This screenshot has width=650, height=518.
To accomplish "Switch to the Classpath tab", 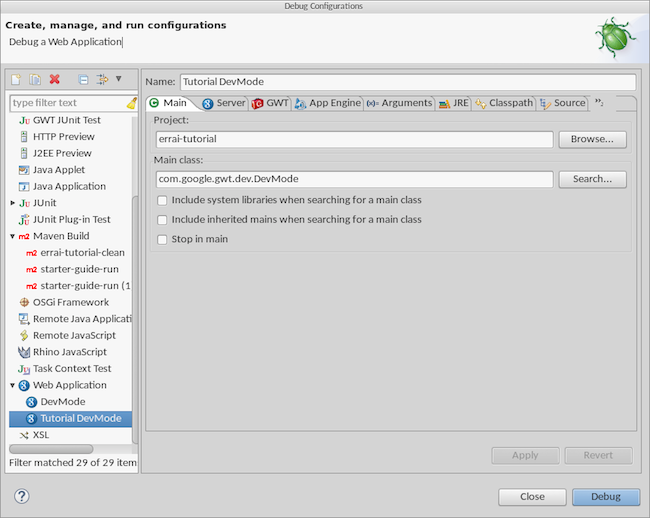I will pos(504,103).
